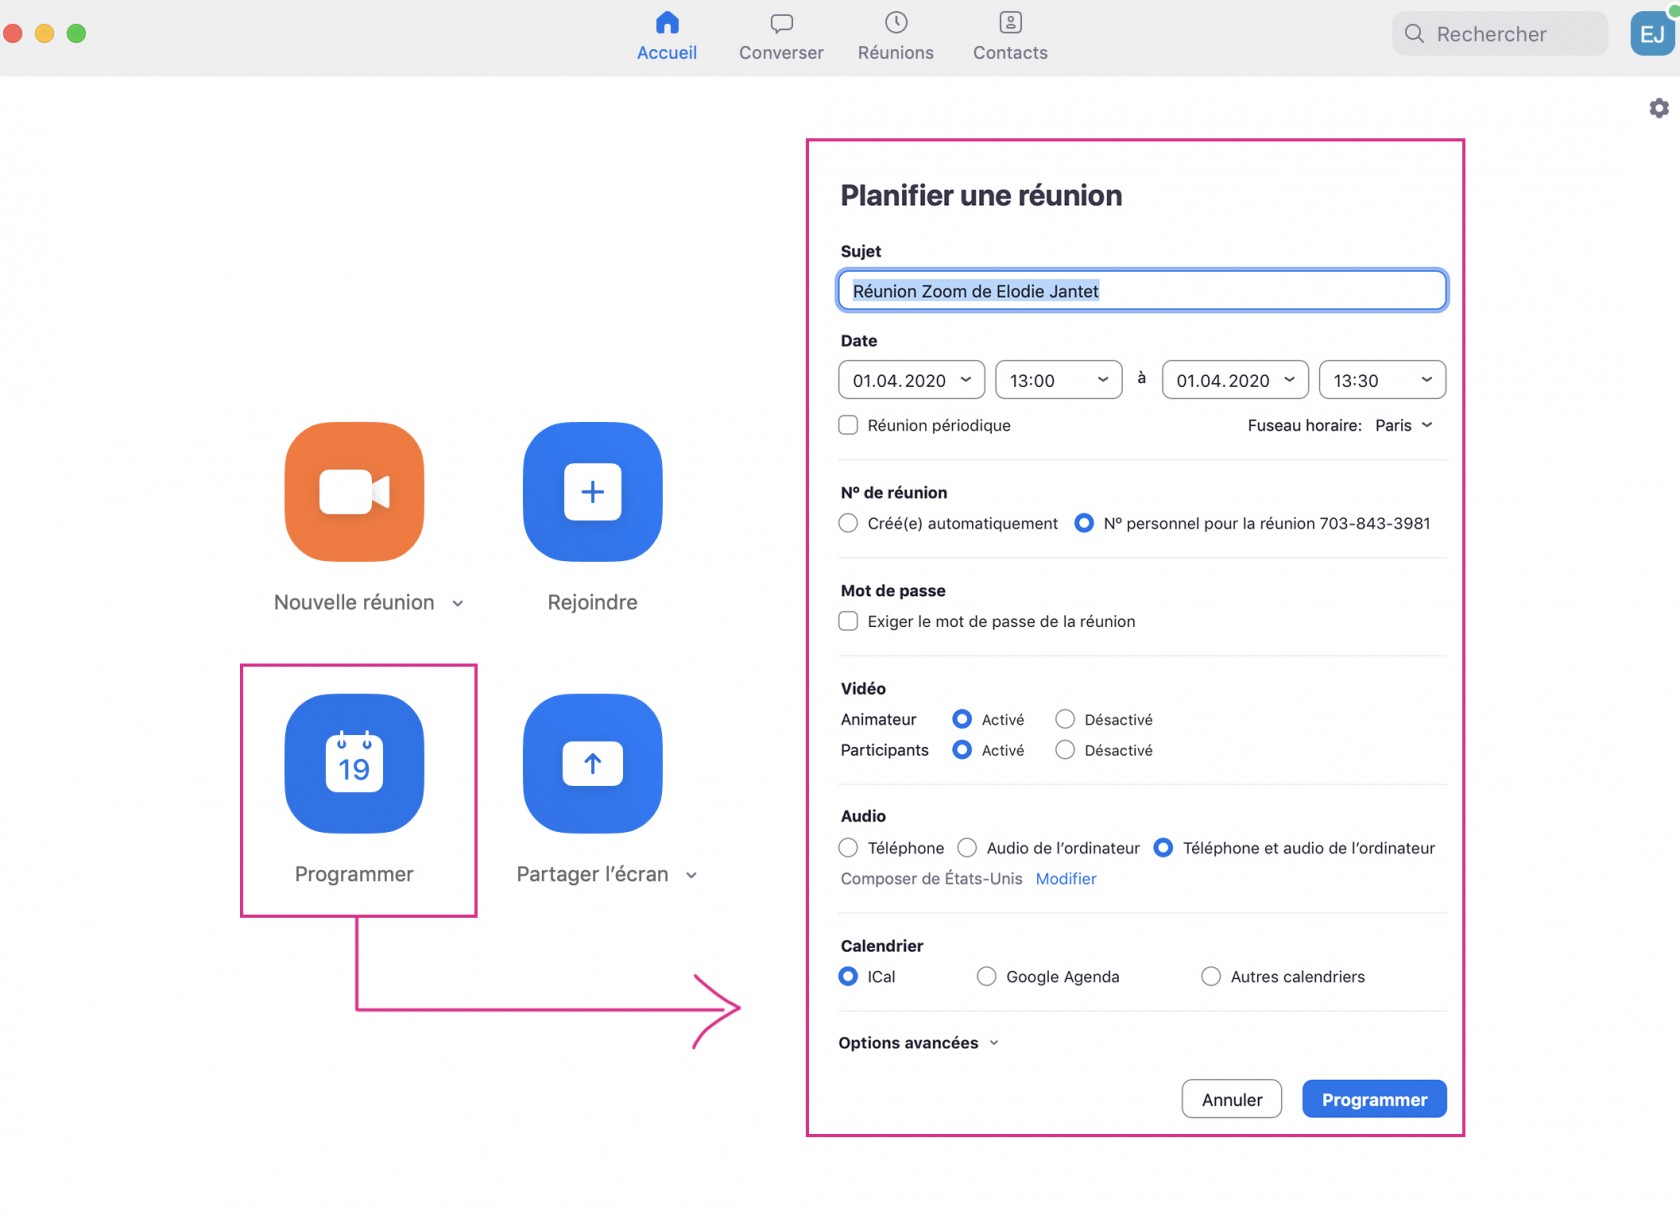
Task: Open the 13:00 start time dropdown
Action: [1058, 380]
